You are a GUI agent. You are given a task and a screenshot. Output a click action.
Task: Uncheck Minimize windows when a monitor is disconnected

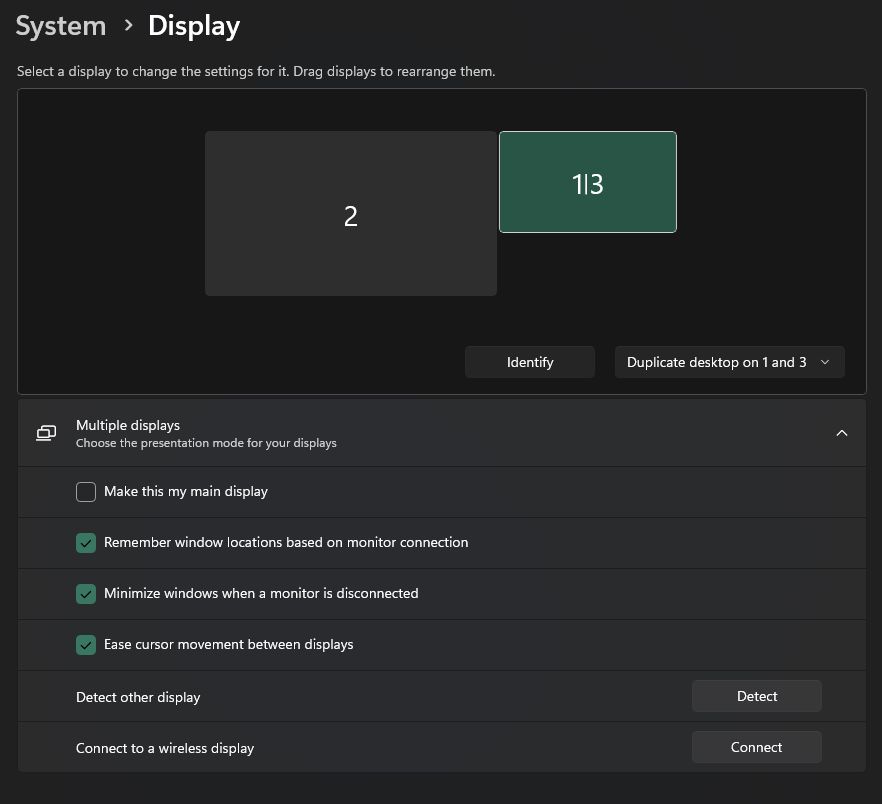tap(86, 594)
